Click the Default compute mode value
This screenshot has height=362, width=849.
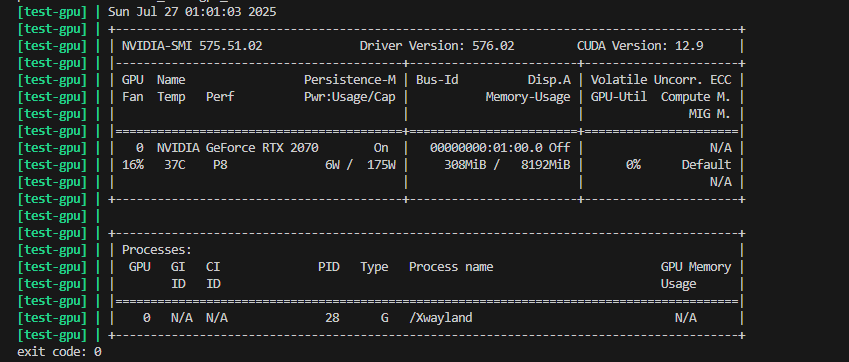coord(706,164)
